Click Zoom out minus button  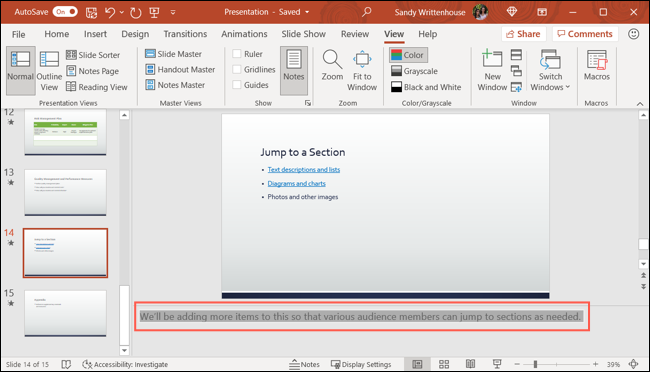[517, 364]
